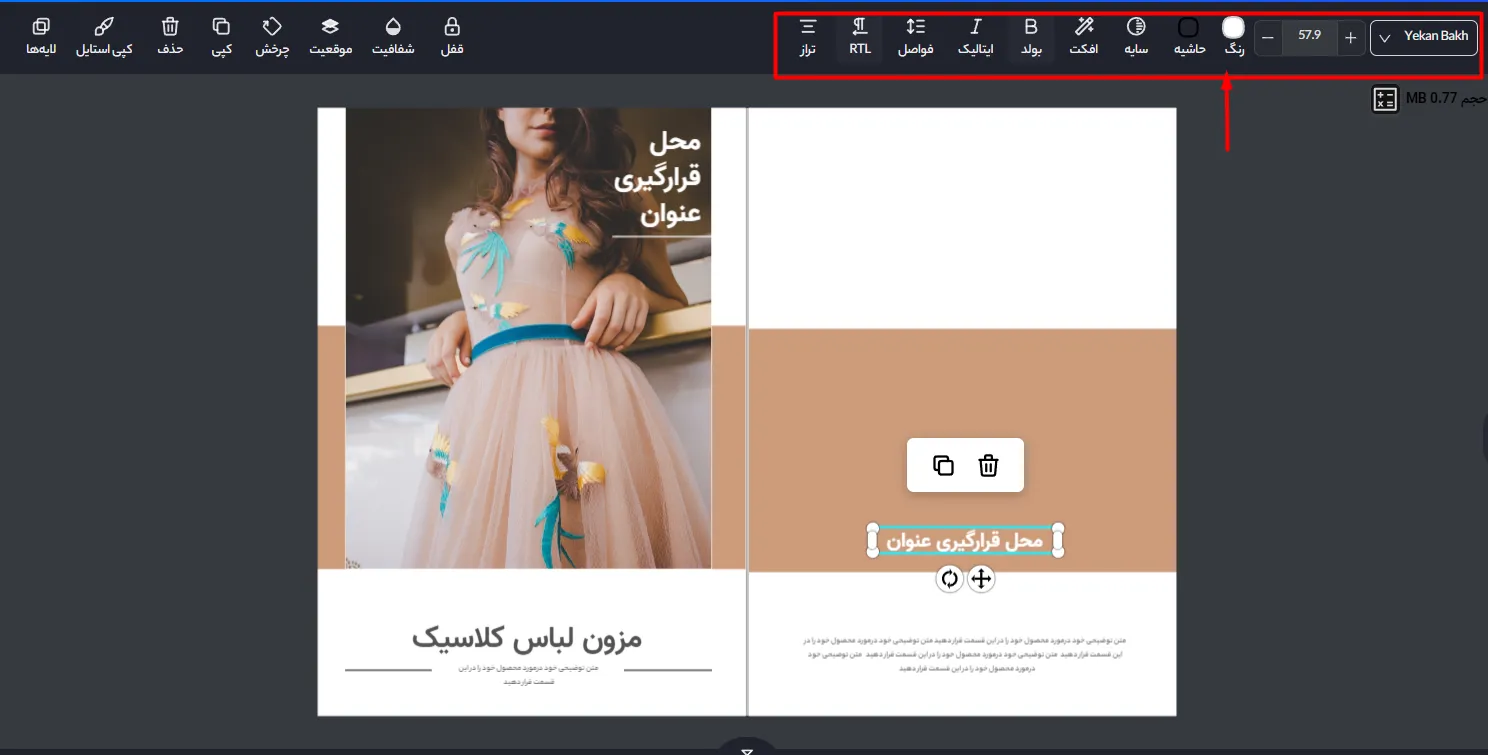The image size is (1488, 755).
Task: Open the Border (حاشیه) color swatch
Action: (x=1189, y=28)
